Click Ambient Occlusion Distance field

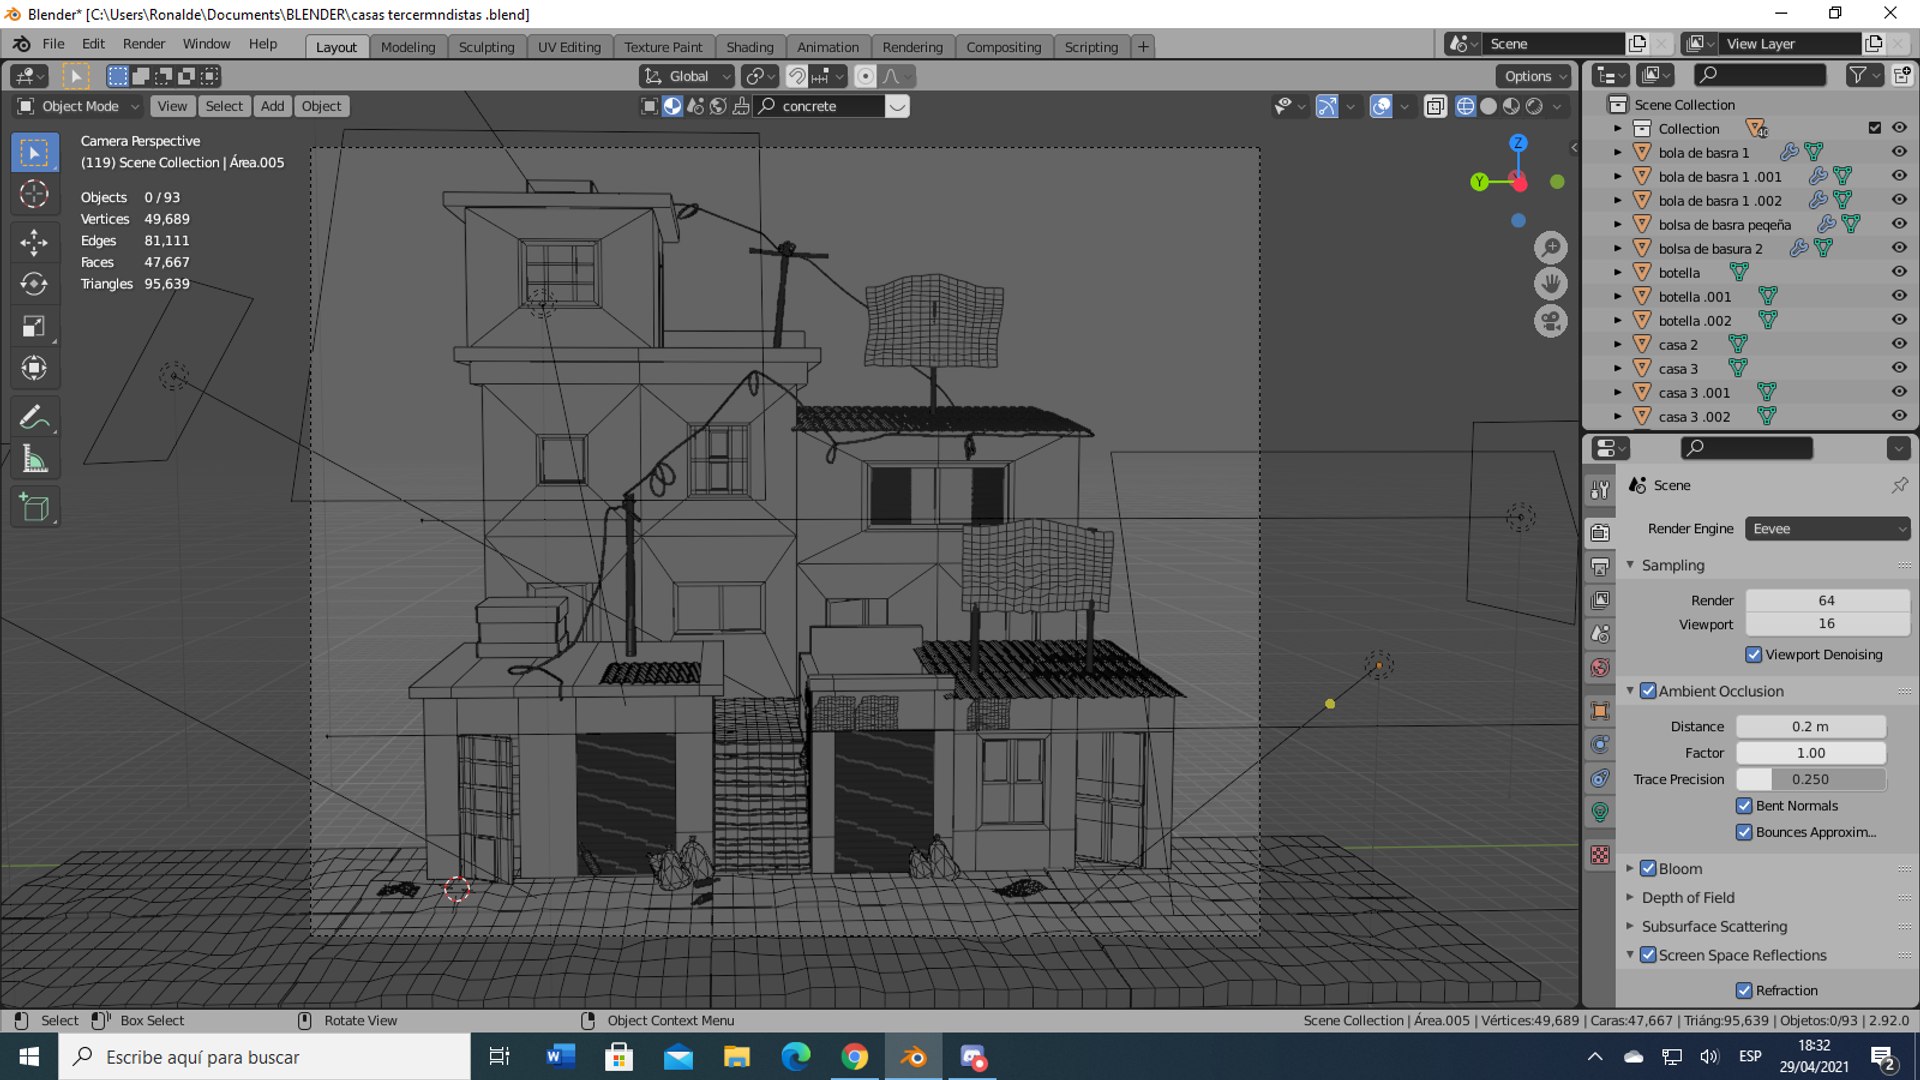click(1810, 727)
